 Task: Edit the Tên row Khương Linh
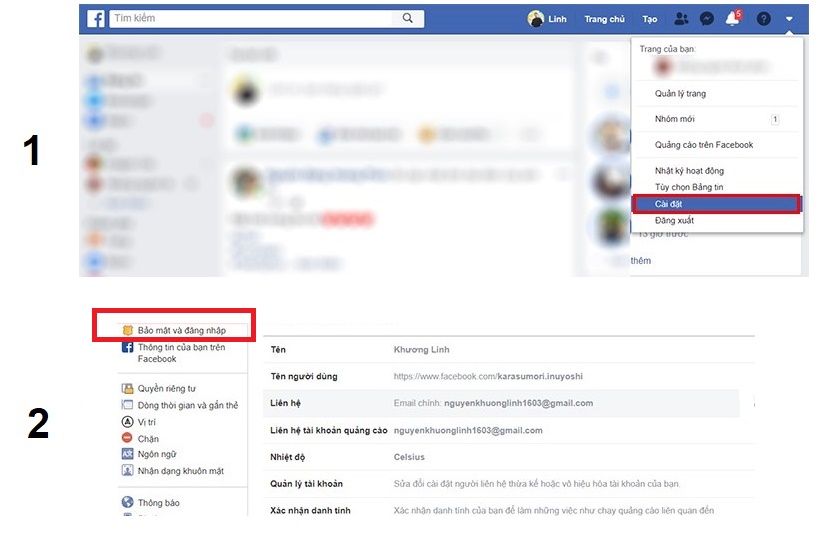point(508,349)
